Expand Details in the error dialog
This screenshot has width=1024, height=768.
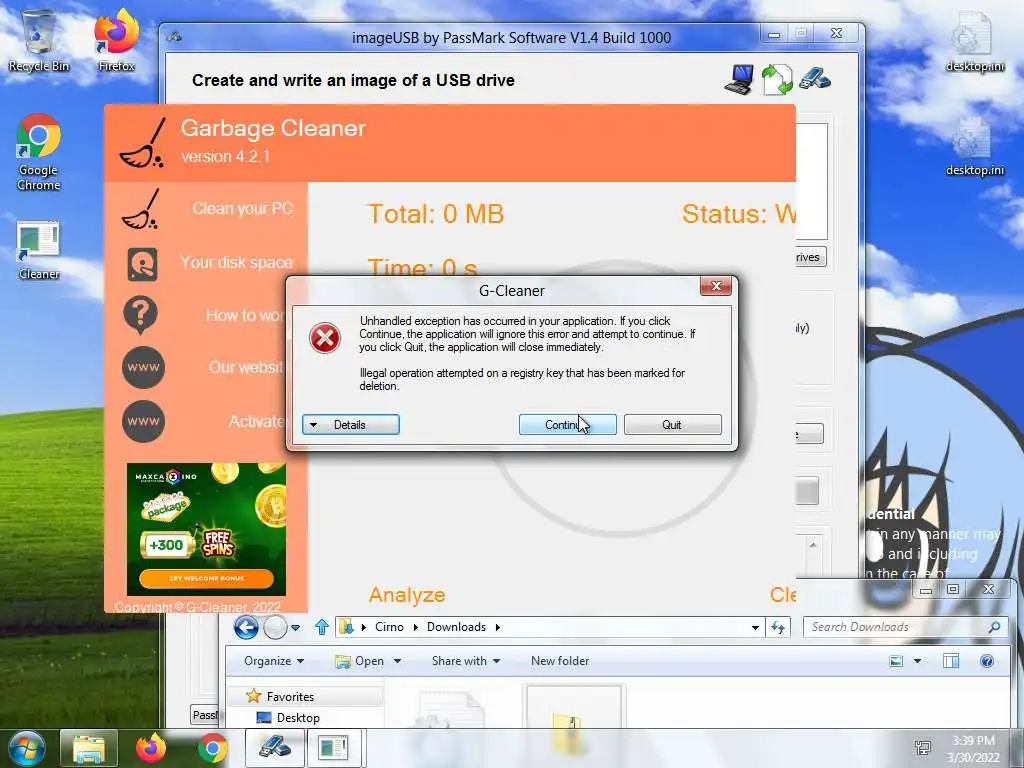click(x=351, y=424)
